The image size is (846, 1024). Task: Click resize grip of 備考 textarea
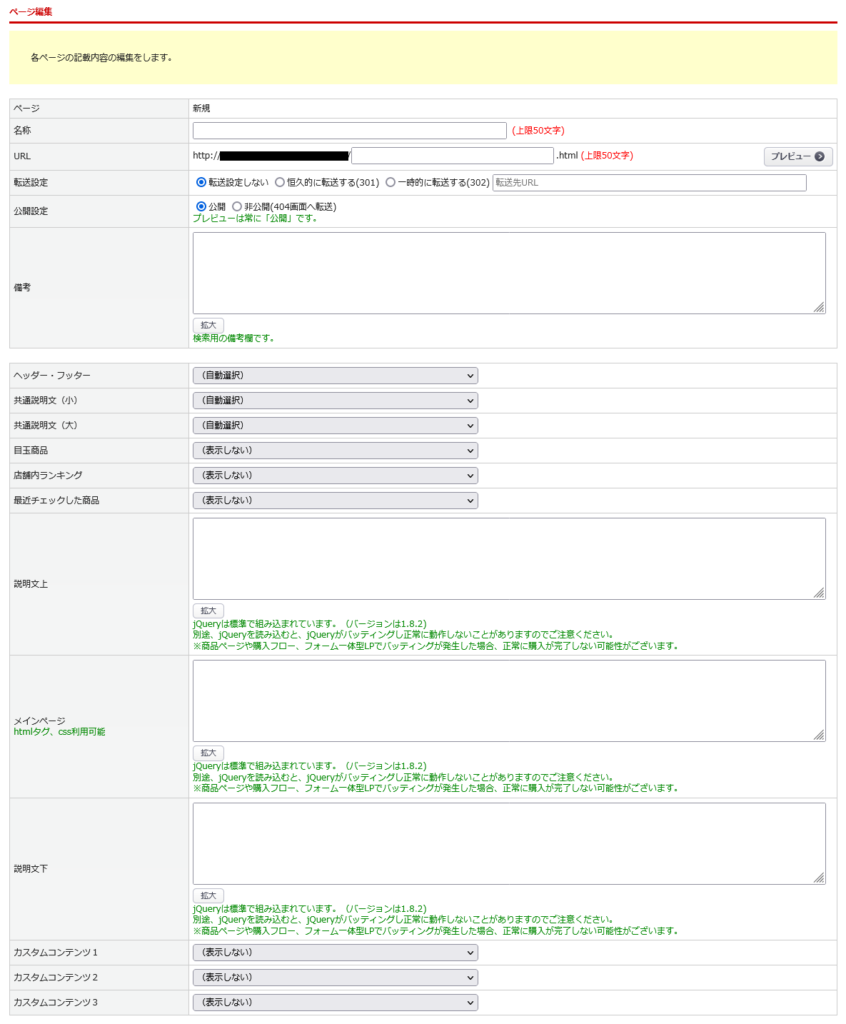(x=819, y=308)
